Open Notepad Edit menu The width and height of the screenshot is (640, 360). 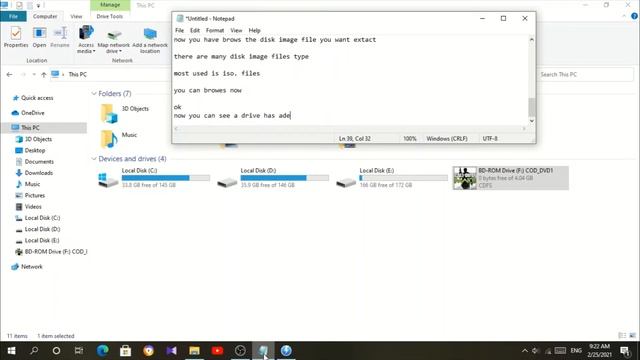tap(195, 30)
